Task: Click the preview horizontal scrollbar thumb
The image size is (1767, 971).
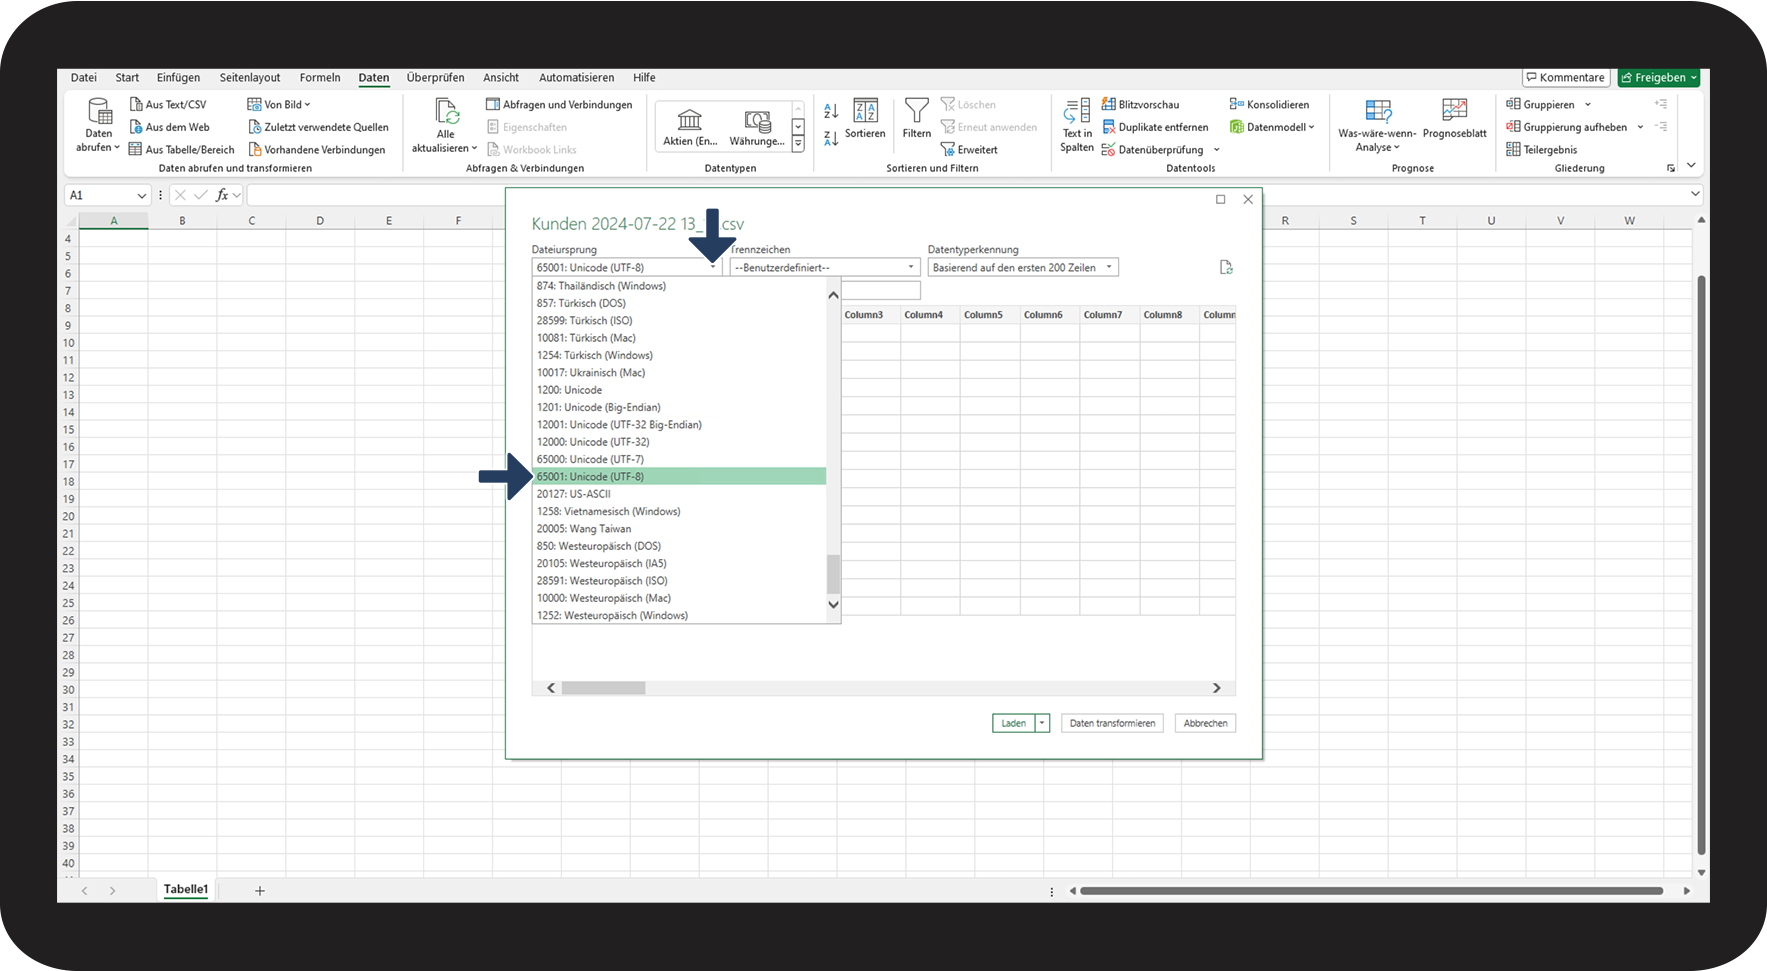Action: click(x=603, y=688)
